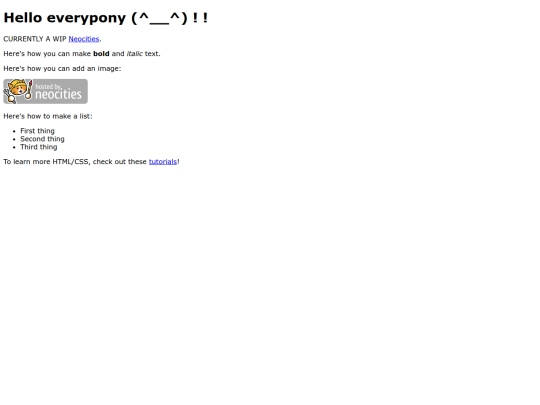
Task: Click the 'add an image' sentence
Action: pyautogui.click(x=62, y=69)
